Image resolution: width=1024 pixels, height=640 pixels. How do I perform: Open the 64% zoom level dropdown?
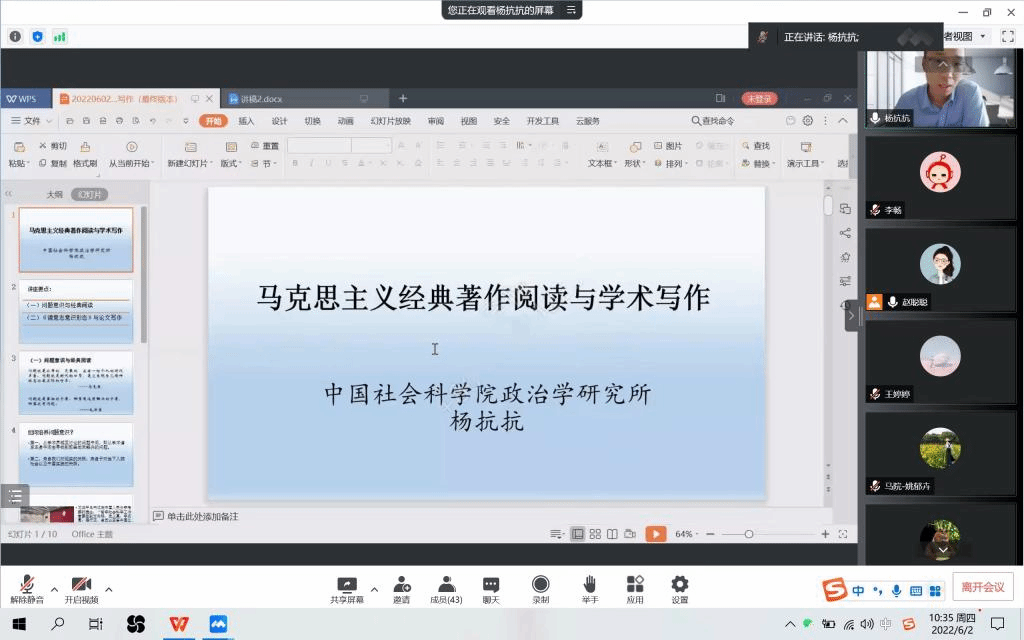click(688, 534)
